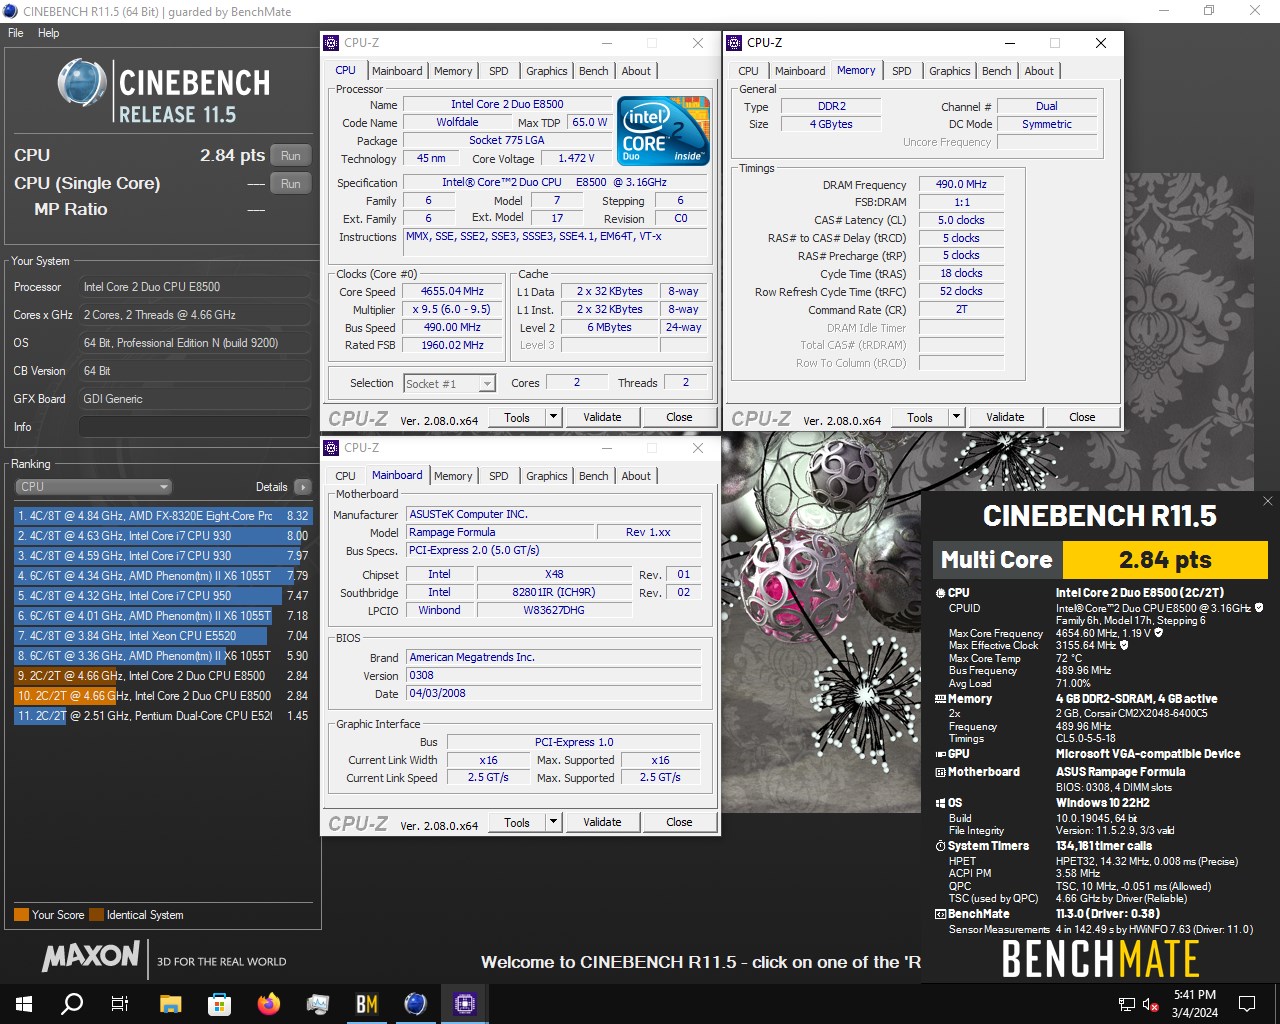Select ranking row 2 Core i7 930 4.63 GHz
Image resolution: width=1280 pixels, height=1024 pixels.
[163, 536]
